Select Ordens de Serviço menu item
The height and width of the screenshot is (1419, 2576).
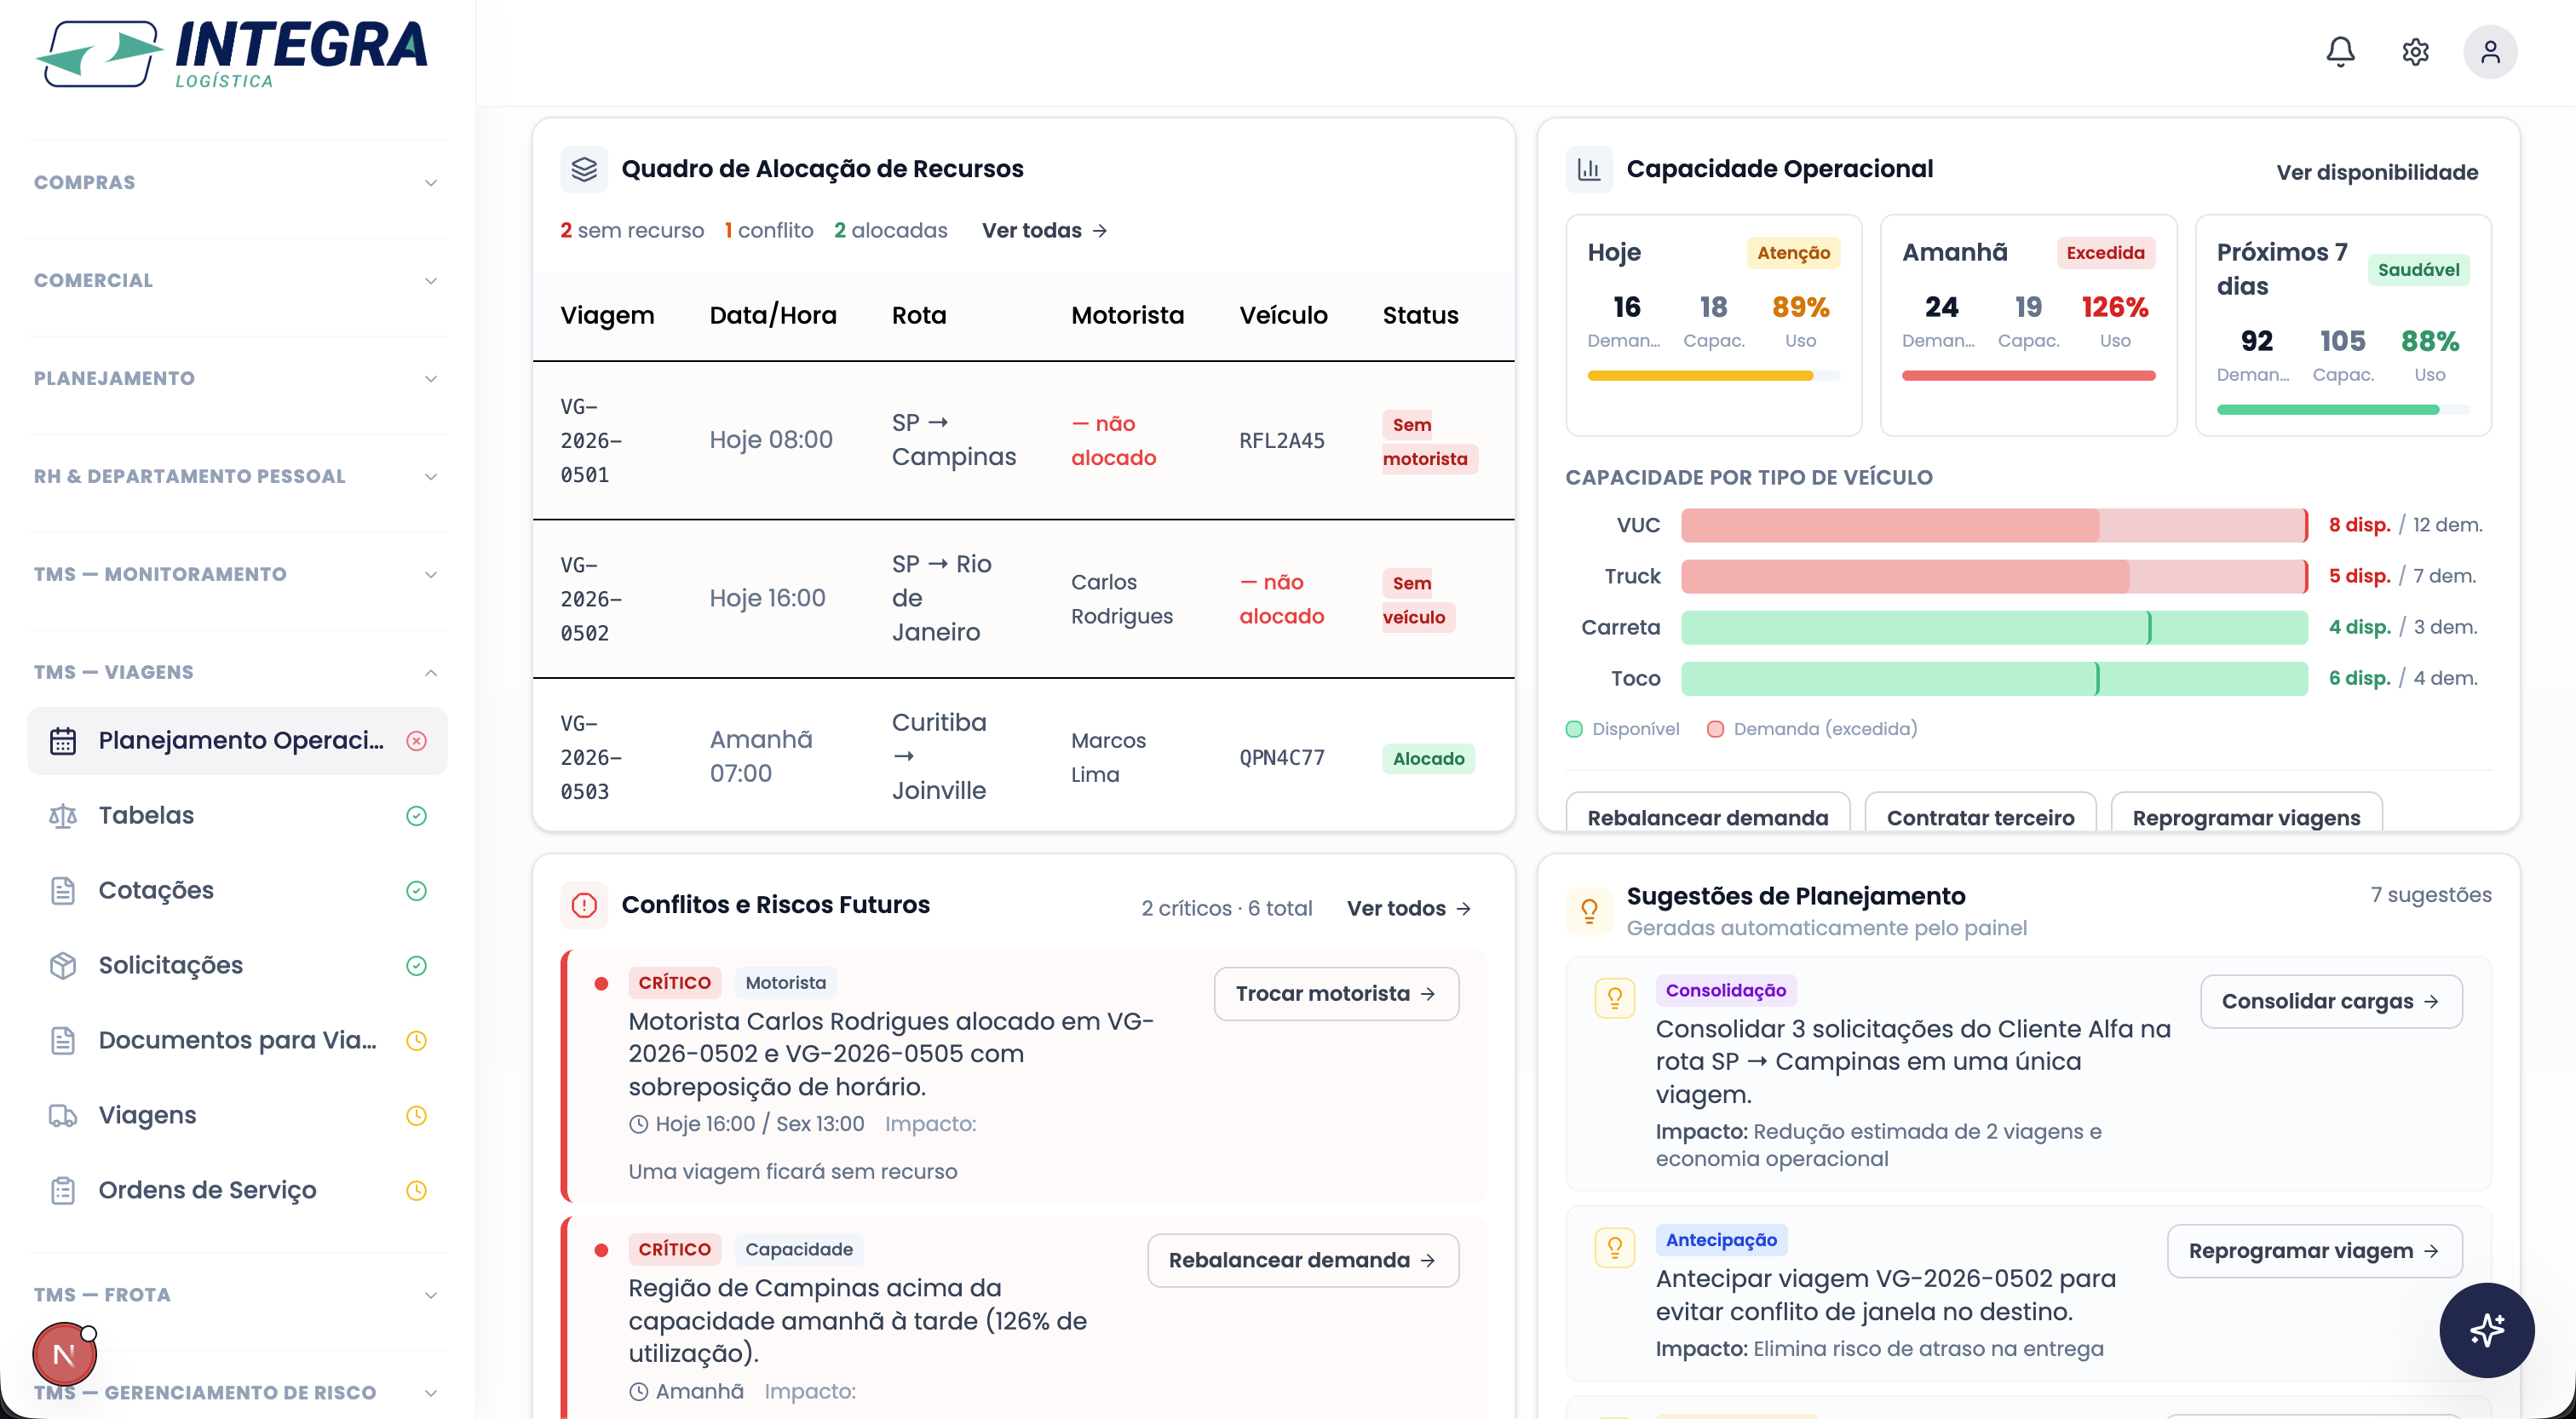(237, 1190)
